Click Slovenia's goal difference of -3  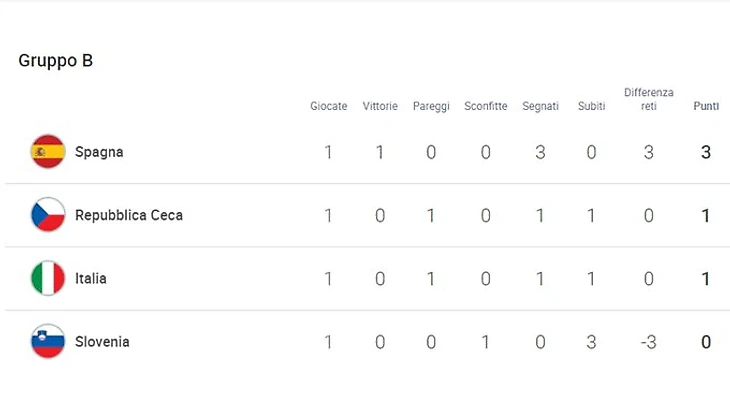[648, 342]
